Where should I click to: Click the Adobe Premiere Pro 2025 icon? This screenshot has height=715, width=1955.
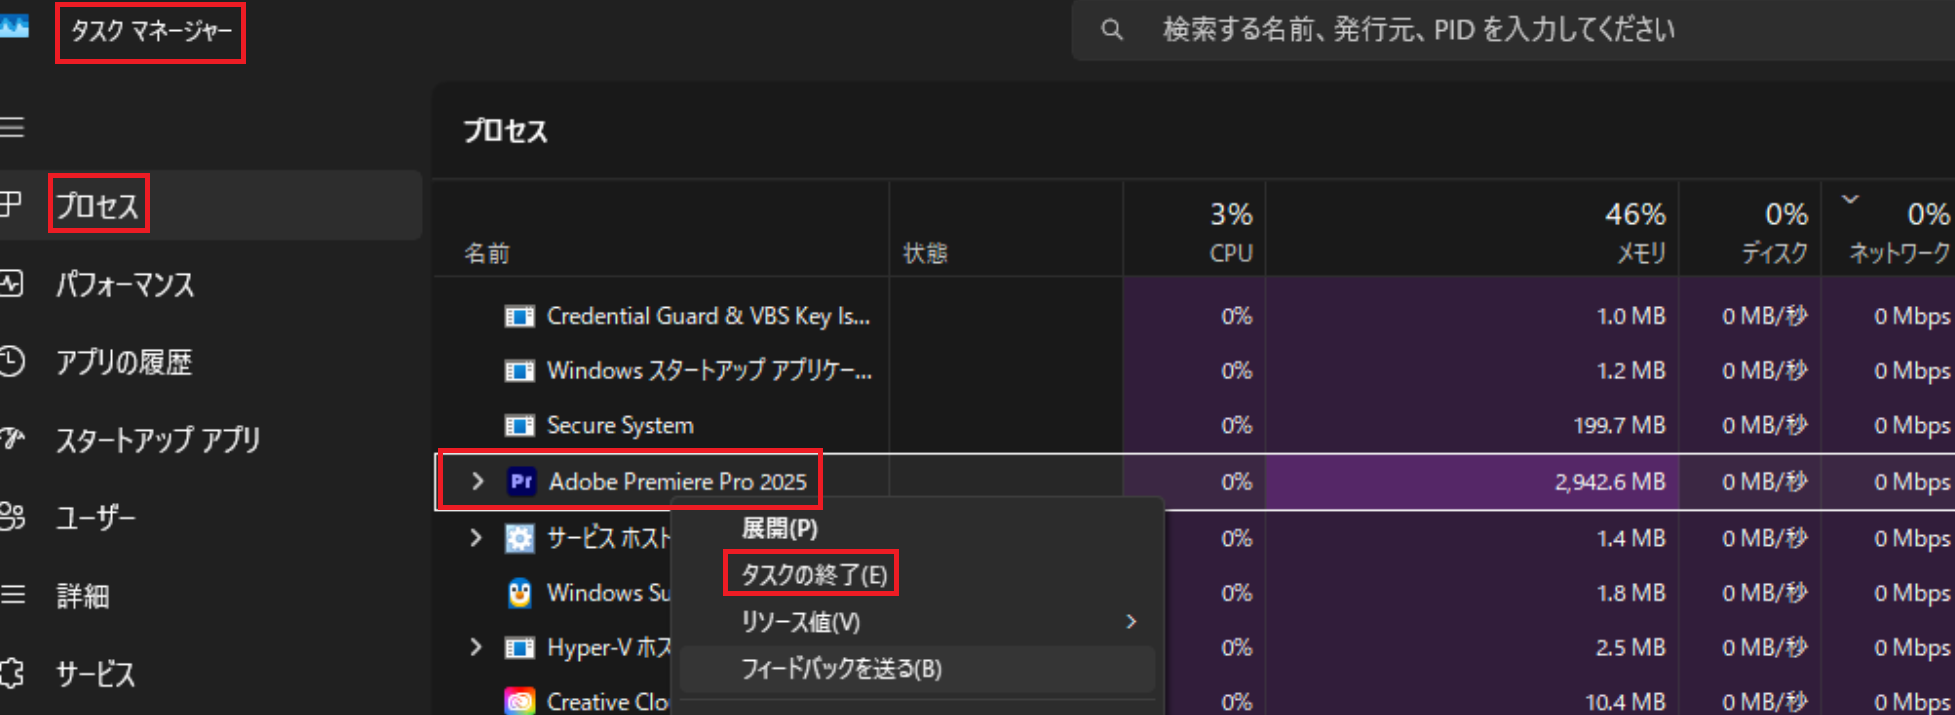[x=521, y=482]
